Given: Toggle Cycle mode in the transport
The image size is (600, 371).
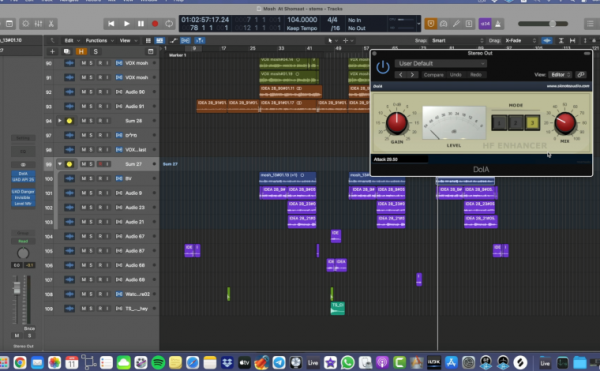Looking at the screenshot, I should click(x=169, y=24).
